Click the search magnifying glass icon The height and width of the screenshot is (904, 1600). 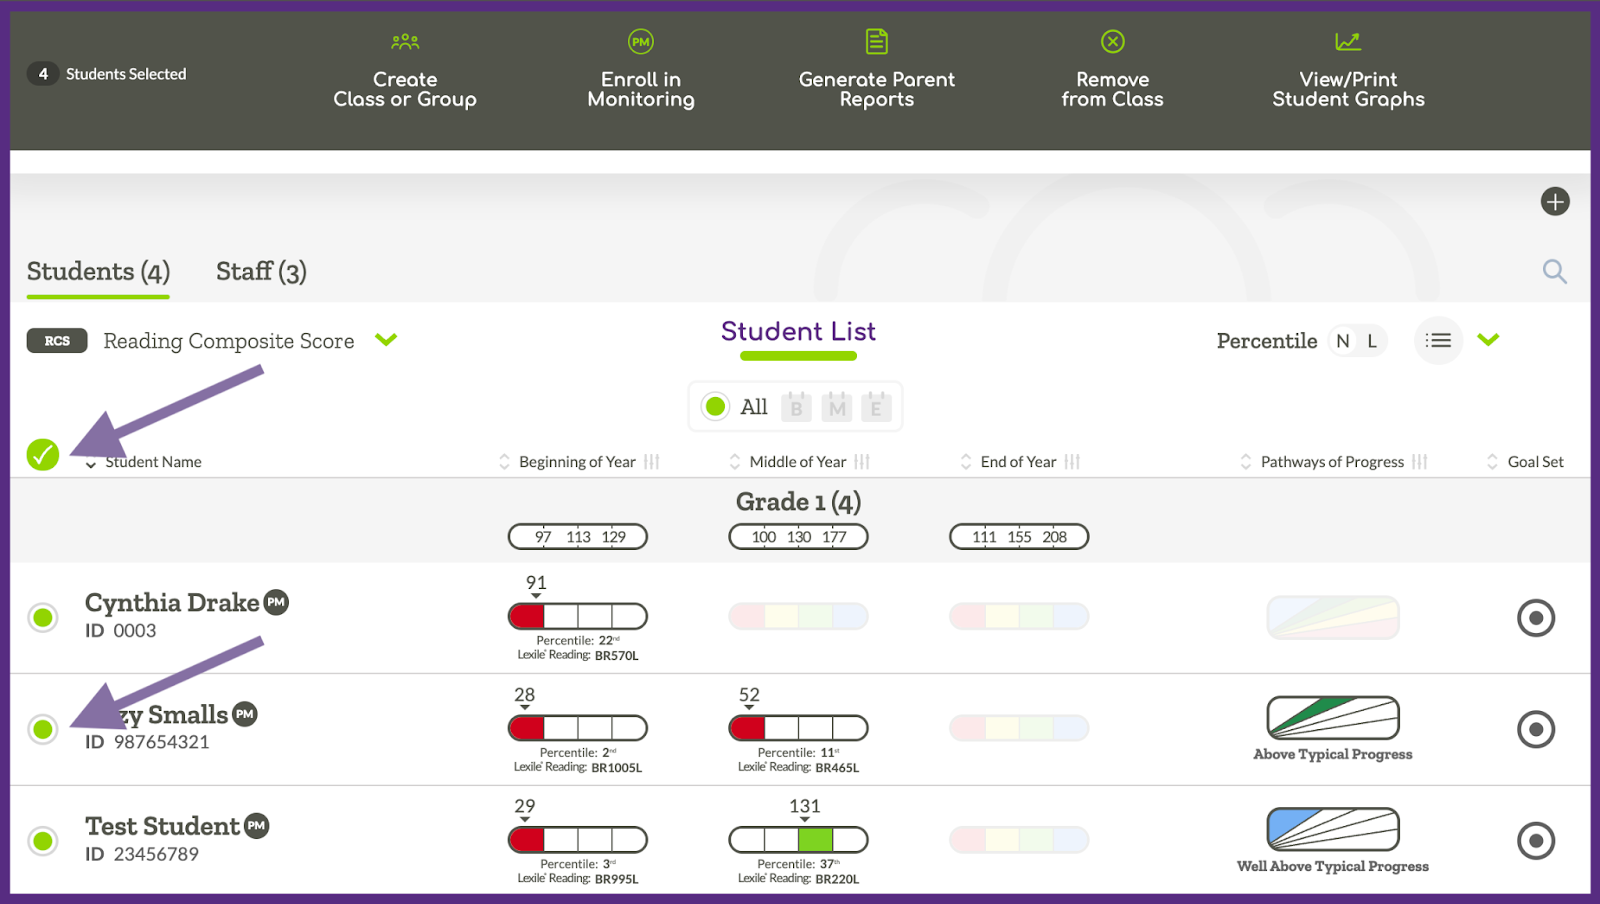coord(1554,271)
